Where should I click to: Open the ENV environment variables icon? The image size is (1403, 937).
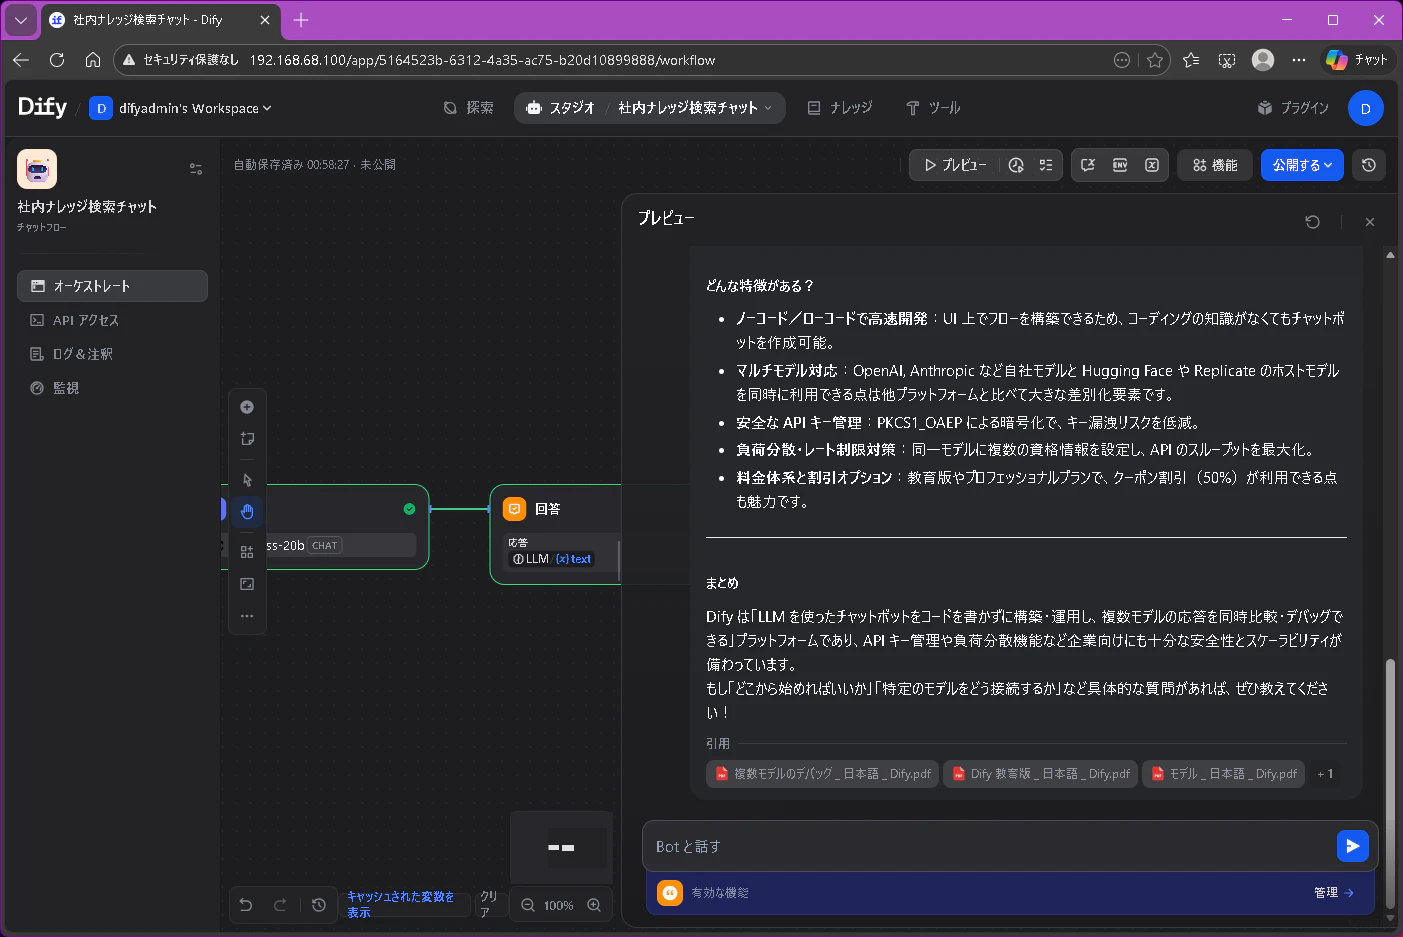(x=1120, y=165)
